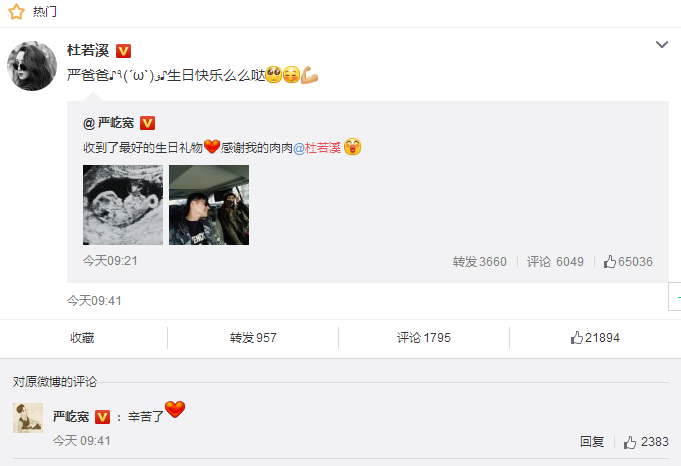Open the @严屹宽 reposted author link
The height and width of the screenshot is (466, 681).
pos(109,123)
